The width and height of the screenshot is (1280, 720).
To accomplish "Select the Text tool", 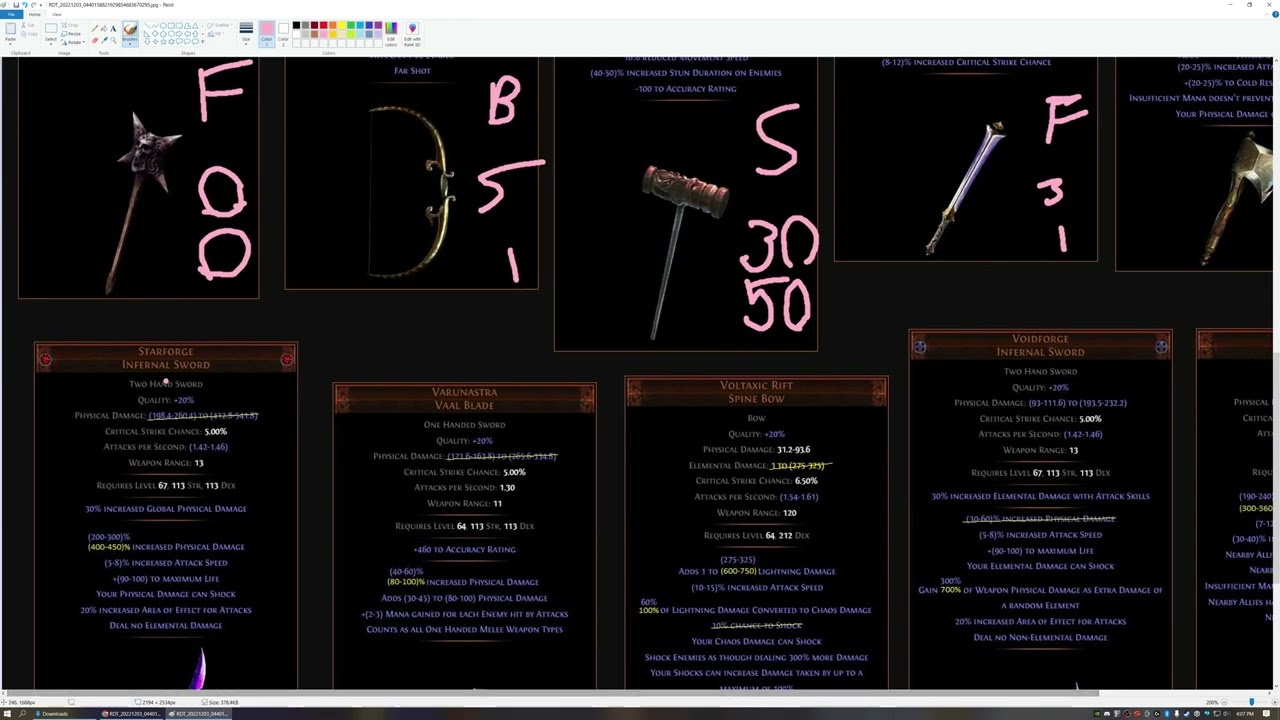I will coord(113,28).
